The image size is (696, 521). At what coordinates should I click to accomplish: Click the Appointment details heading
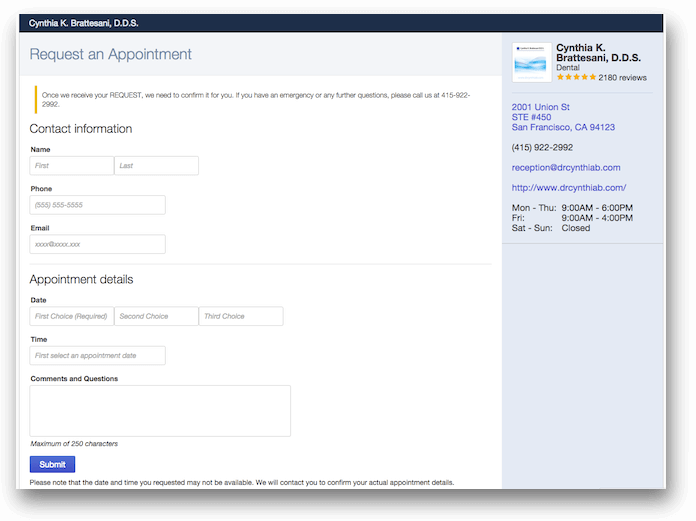tap(81, 279)
